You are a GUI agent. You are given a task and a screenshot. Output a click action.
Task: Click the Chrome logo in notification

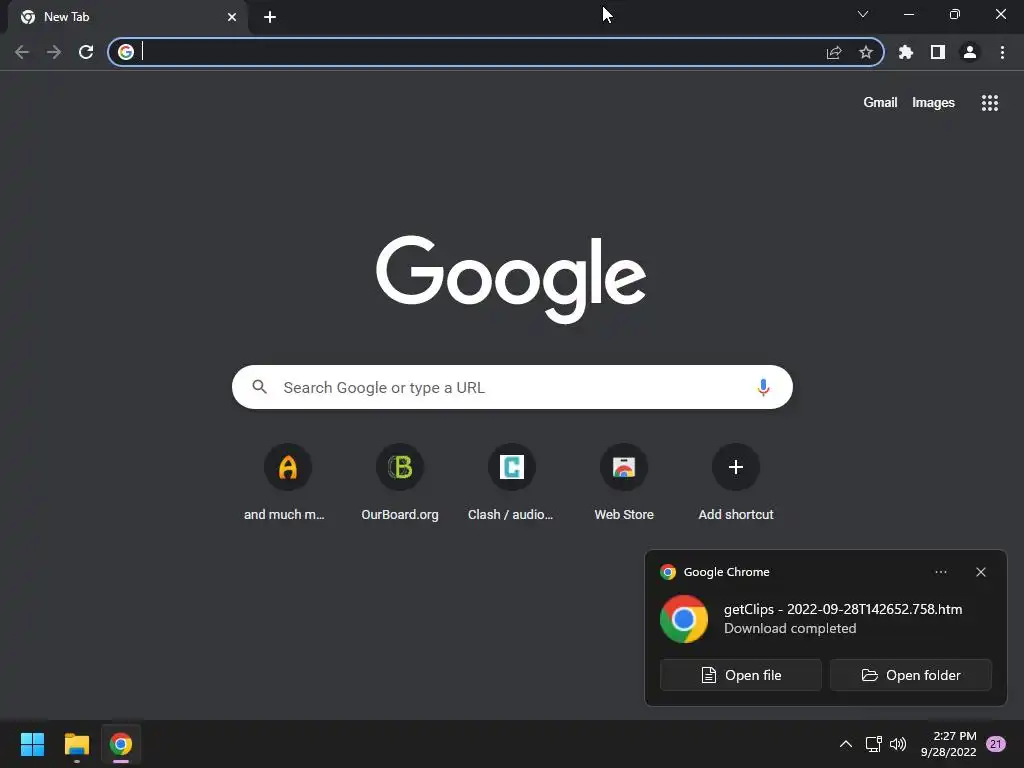click(684, 618)
